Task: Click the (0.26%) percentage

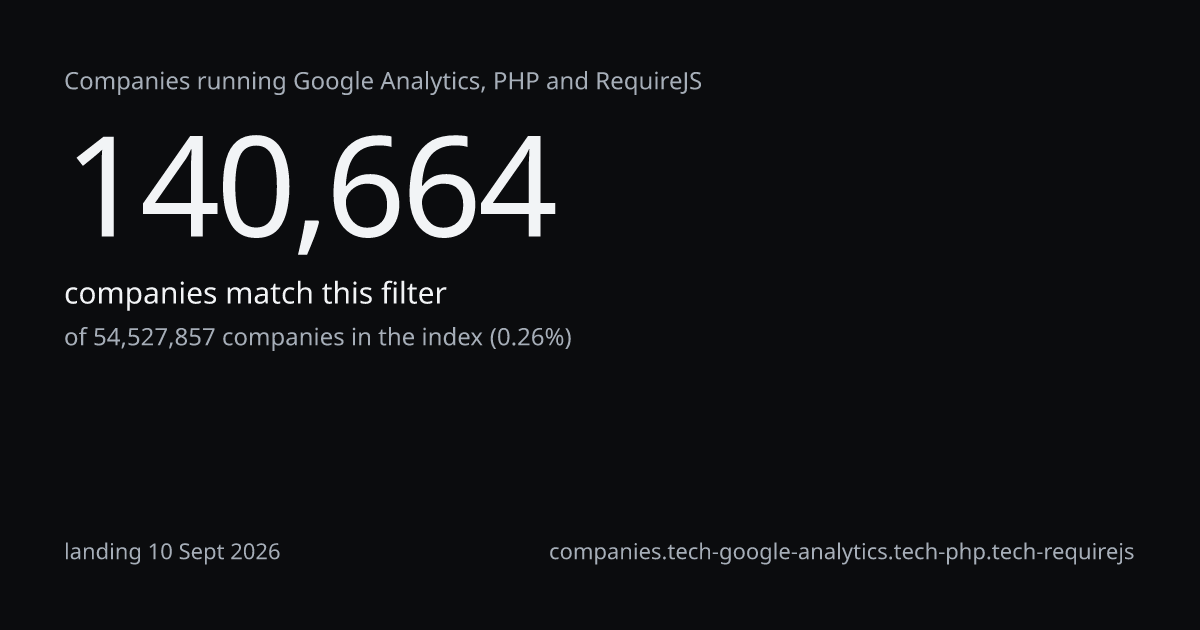Action: [530, 338]
